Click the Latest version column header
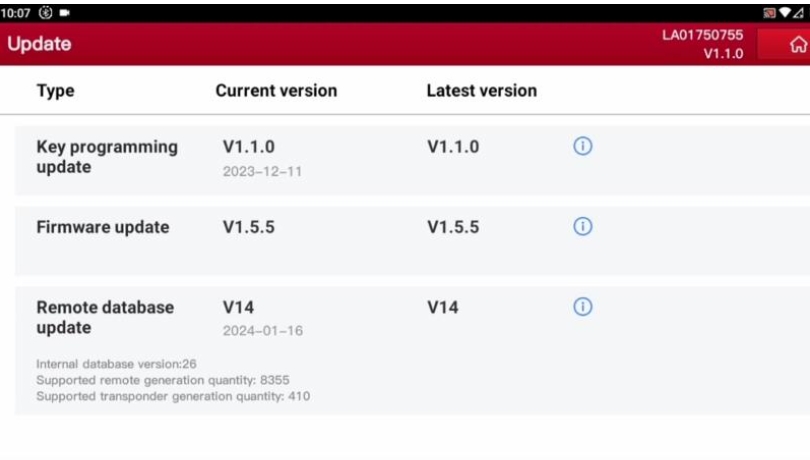810x460 pixels. click(481, 90)
